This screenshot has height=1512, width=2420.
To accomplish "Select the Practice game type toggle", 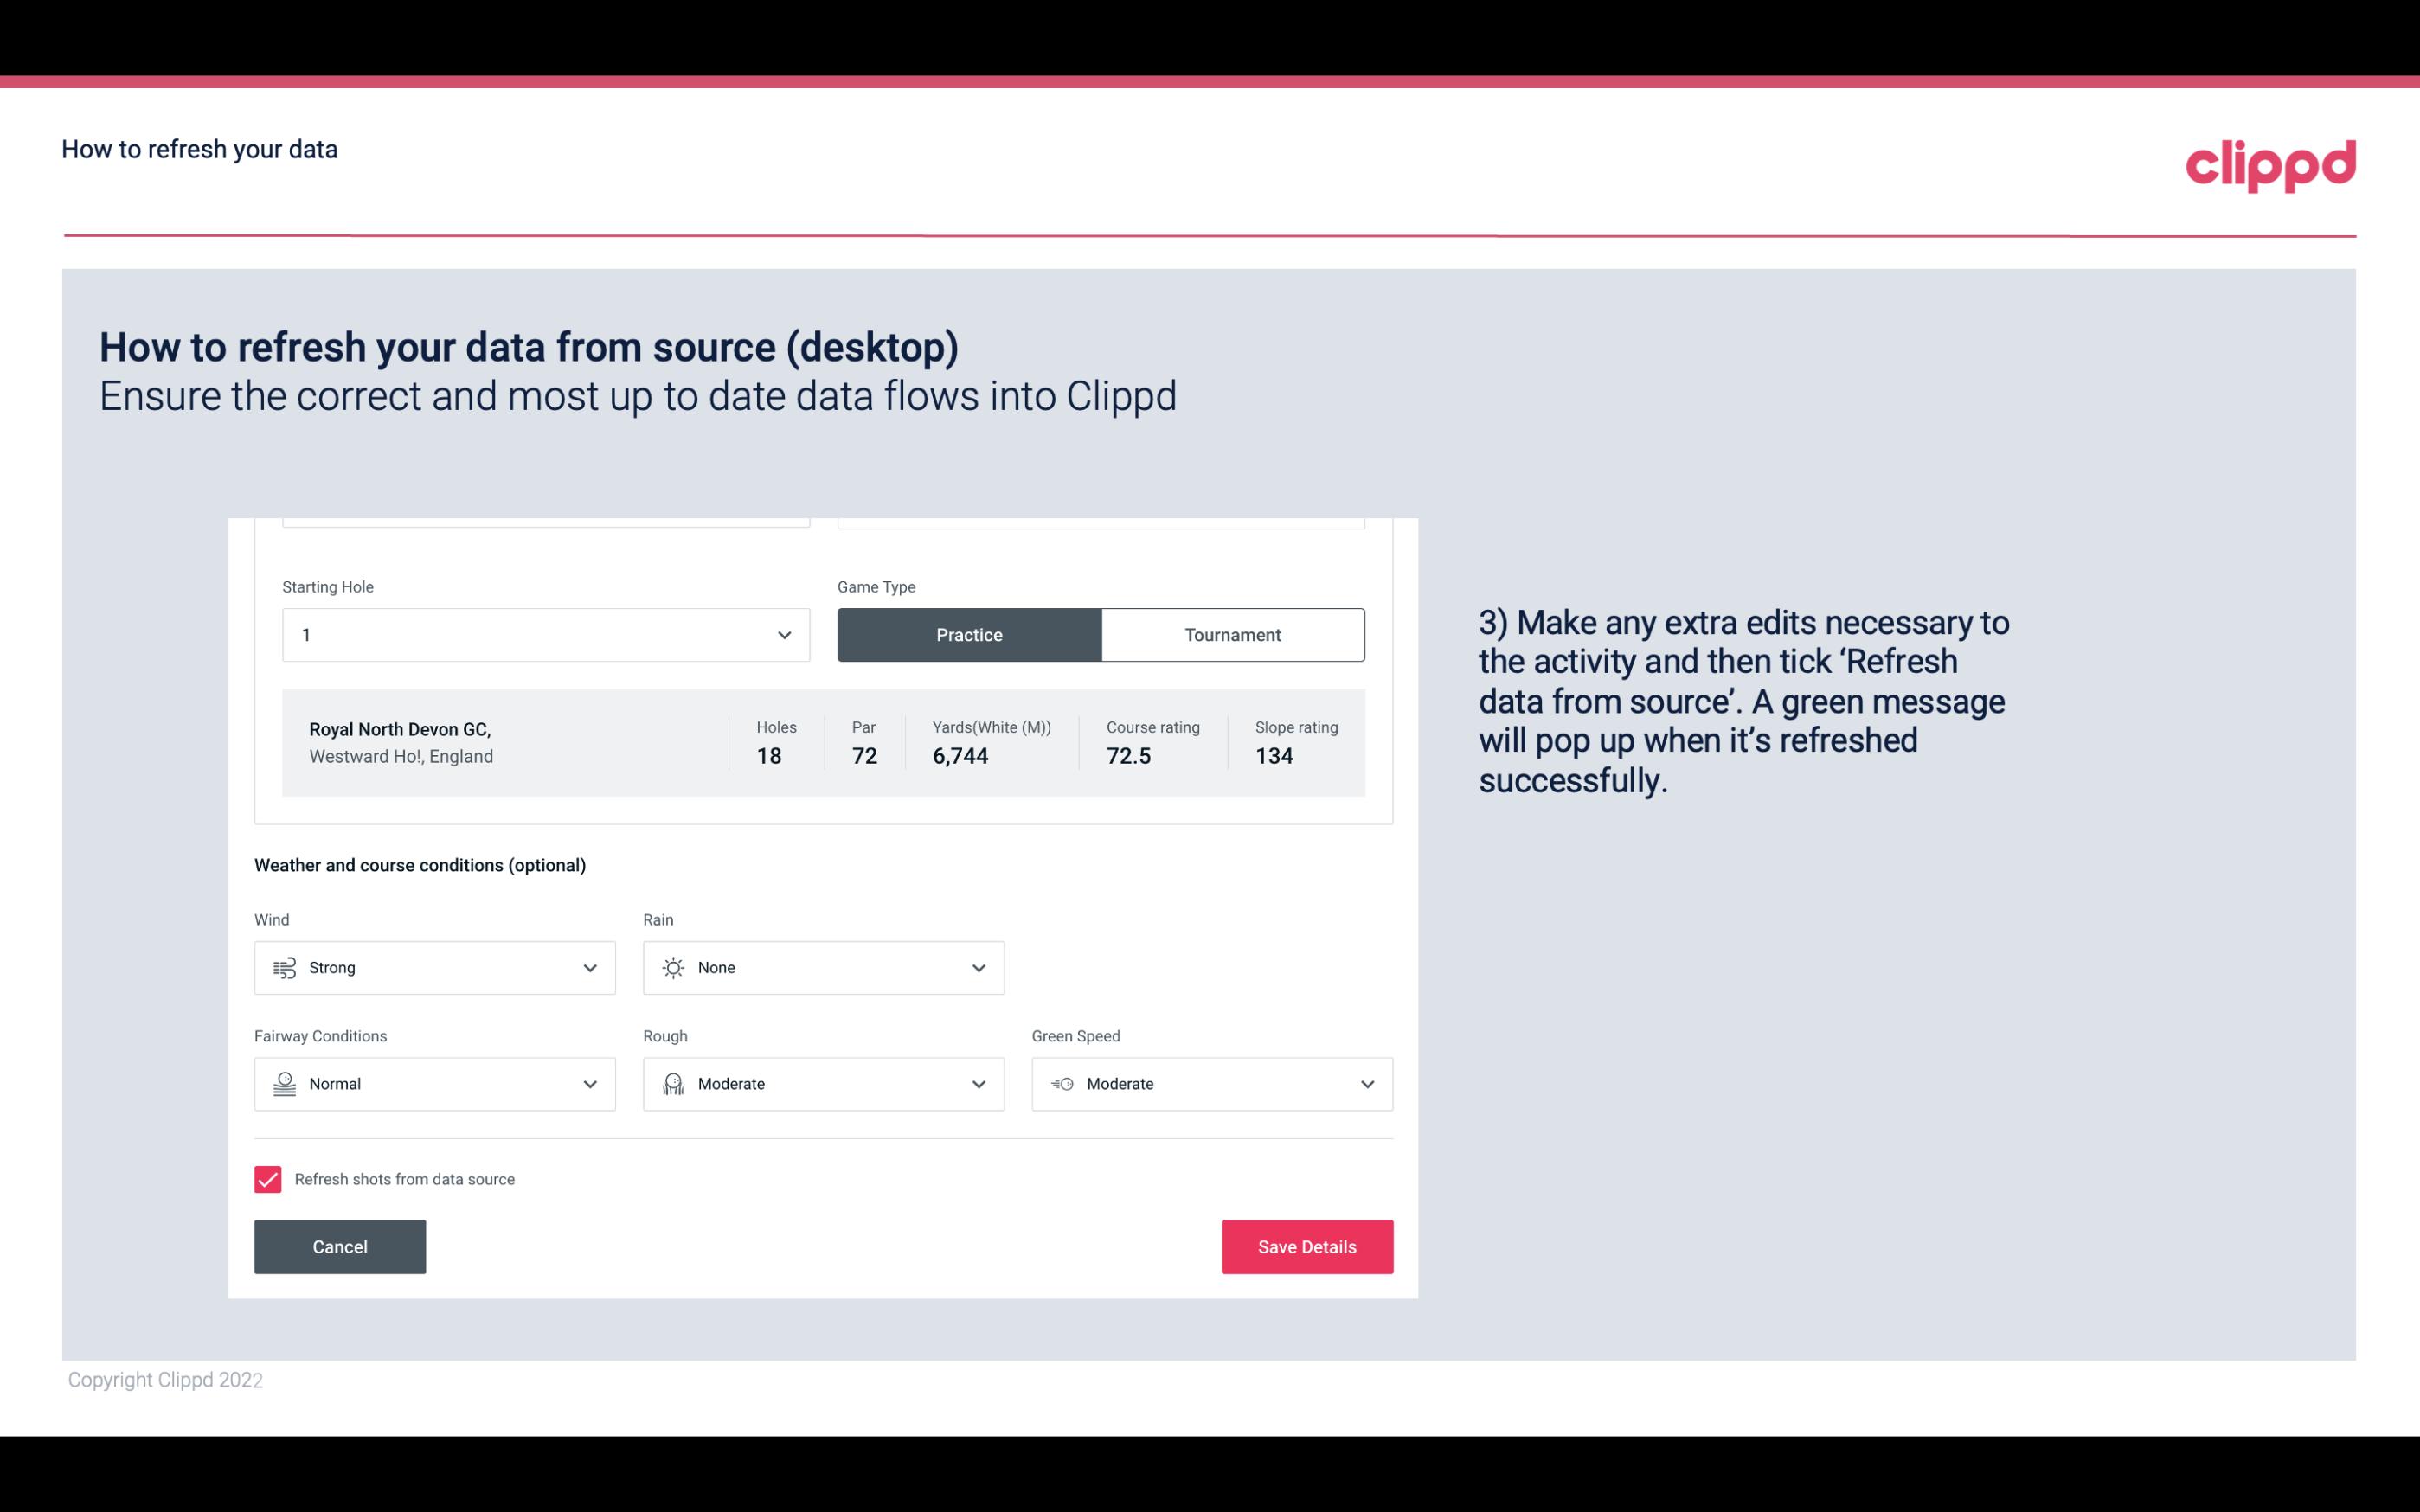I will (x=969, y=634).
